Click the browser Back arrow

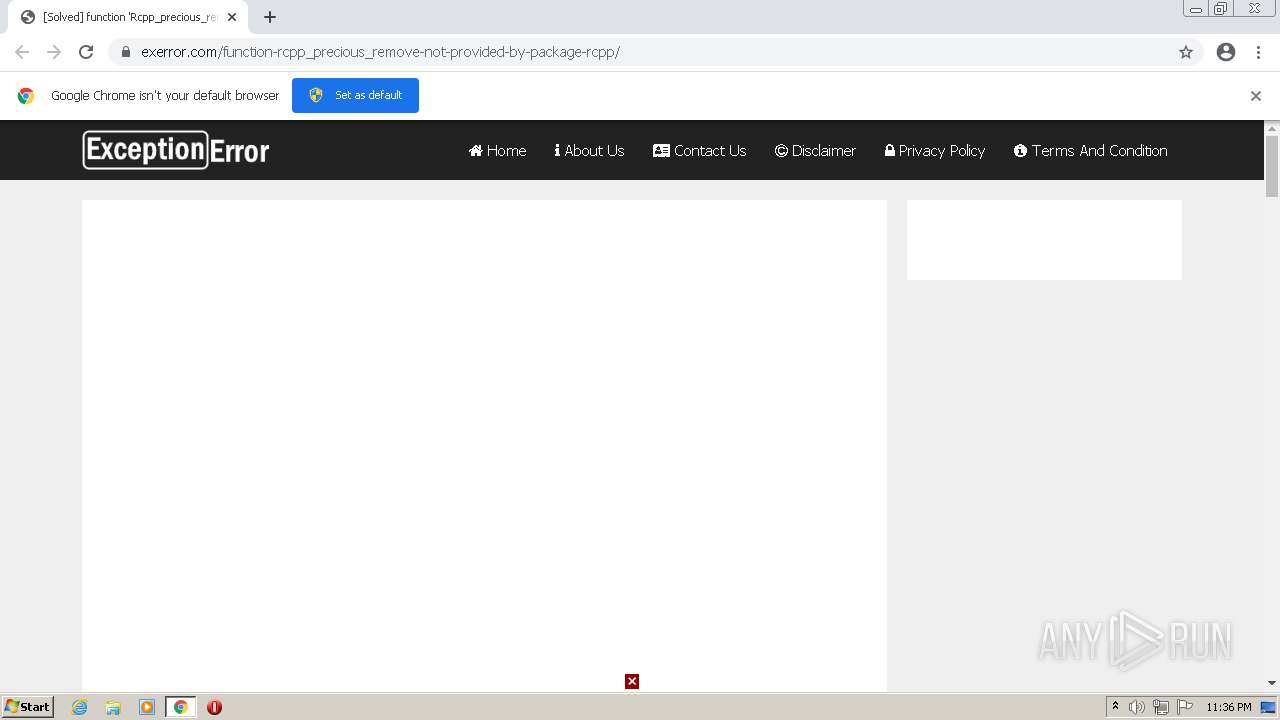pyautogui.click(x=22, y=52)
